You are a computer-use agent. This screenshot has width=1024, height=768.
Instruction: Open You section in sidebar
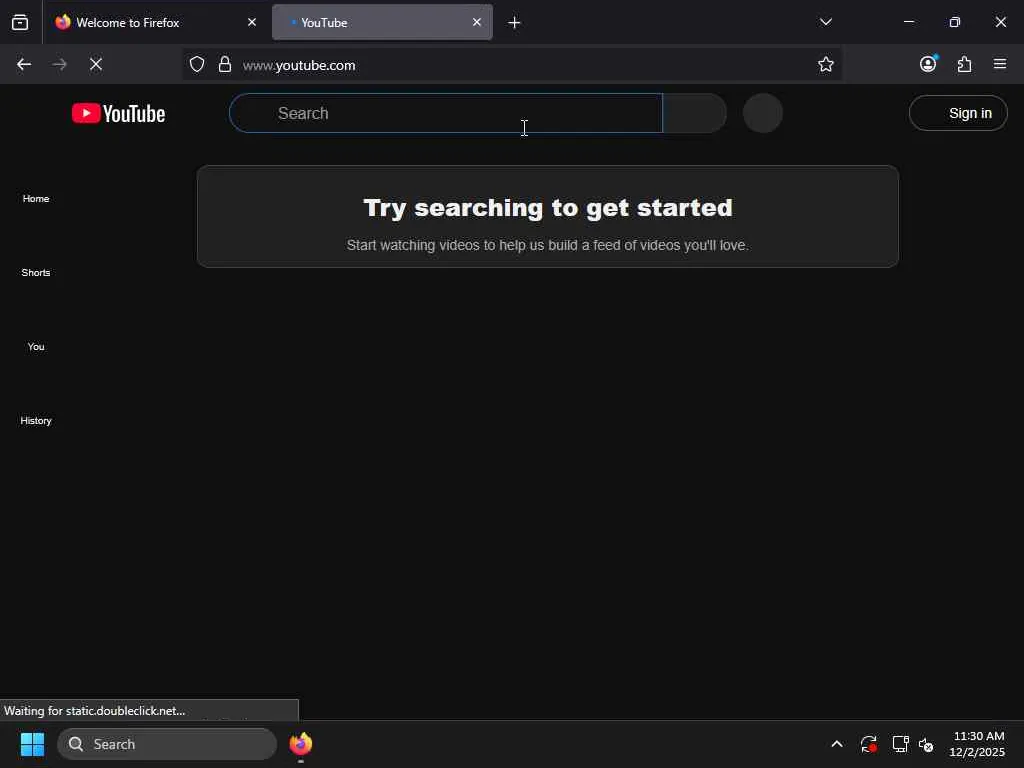36,346
